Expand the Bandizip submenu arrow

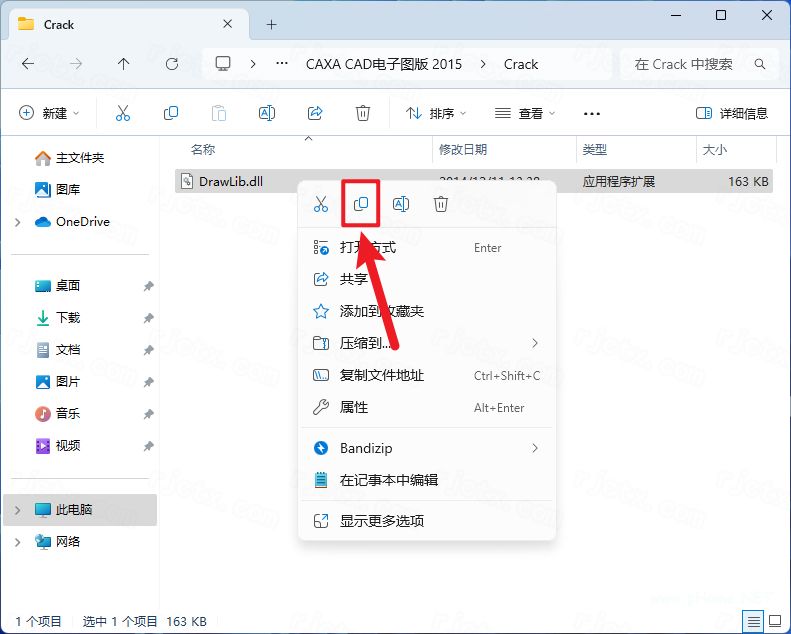[535, 448]
